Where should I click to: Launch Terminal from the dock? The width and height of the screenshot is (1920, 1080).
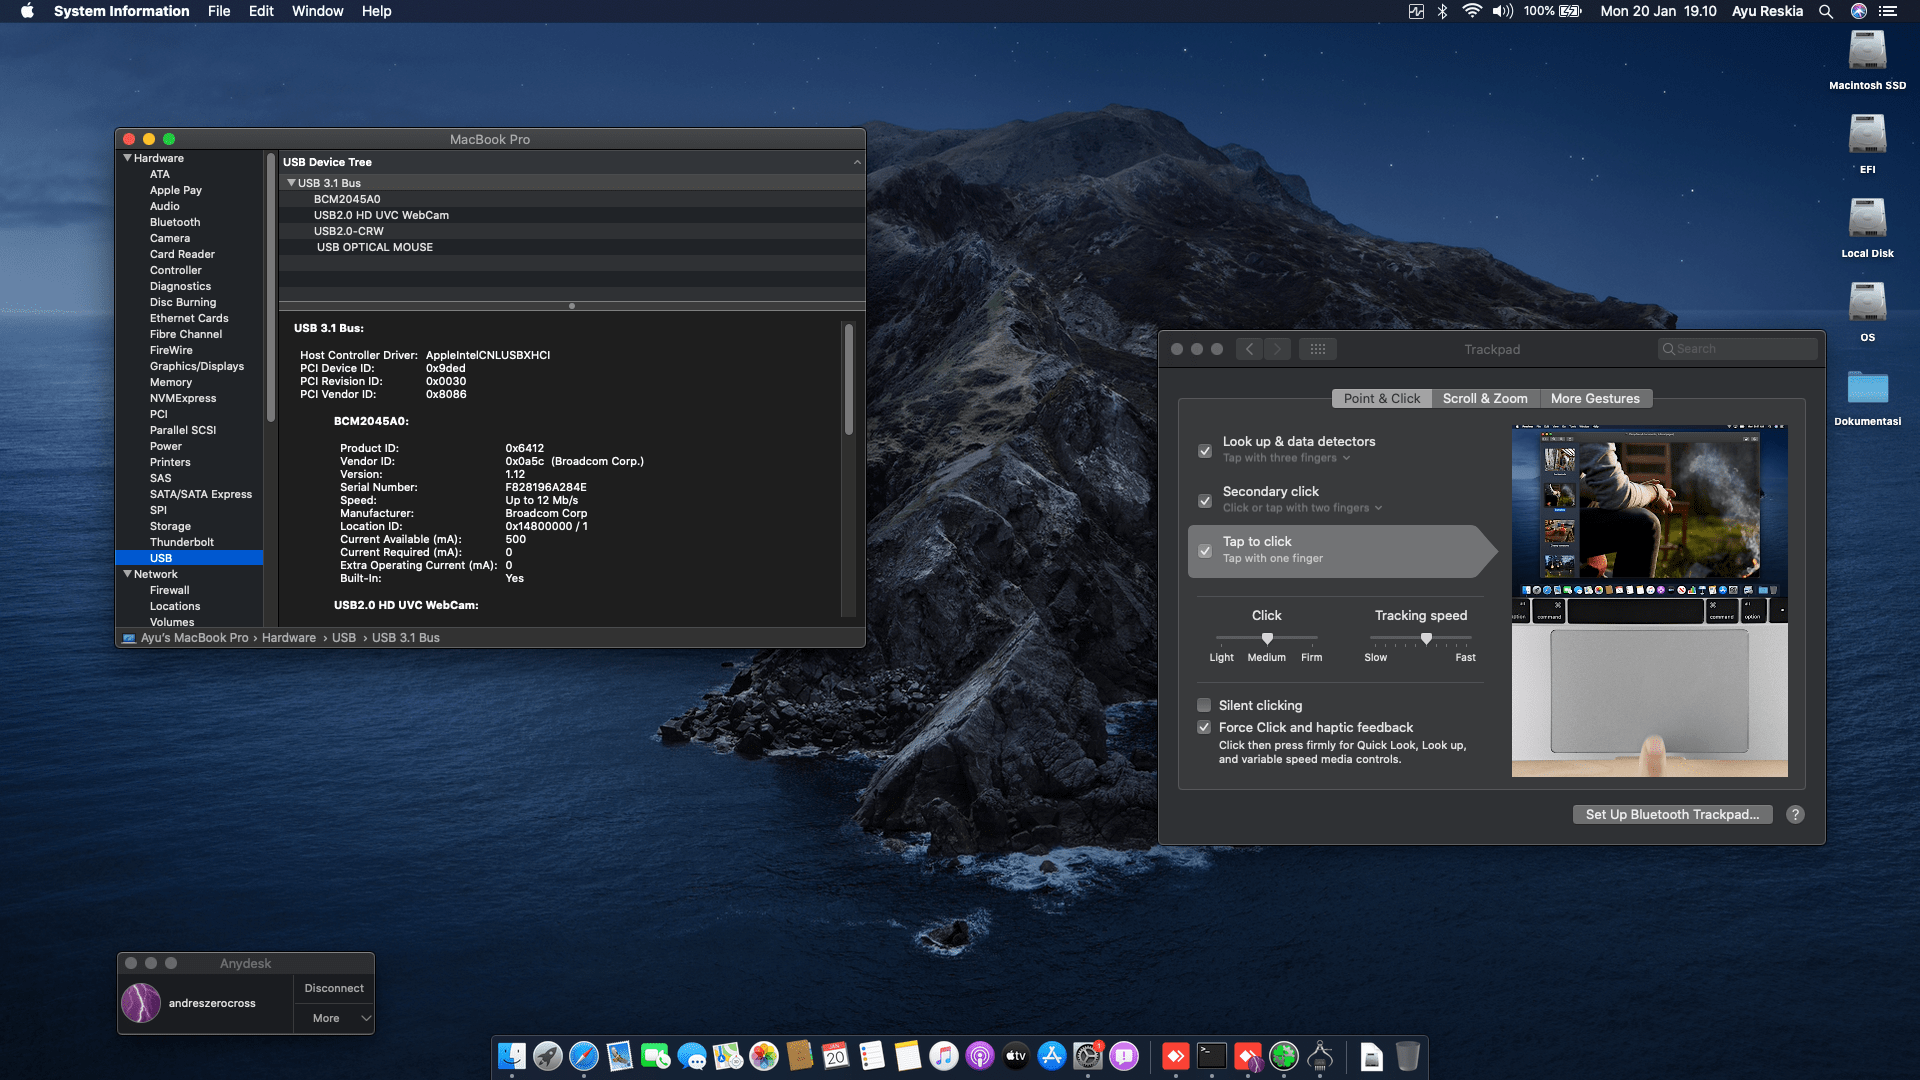pyautogui.click(x=1212, y=1056)
